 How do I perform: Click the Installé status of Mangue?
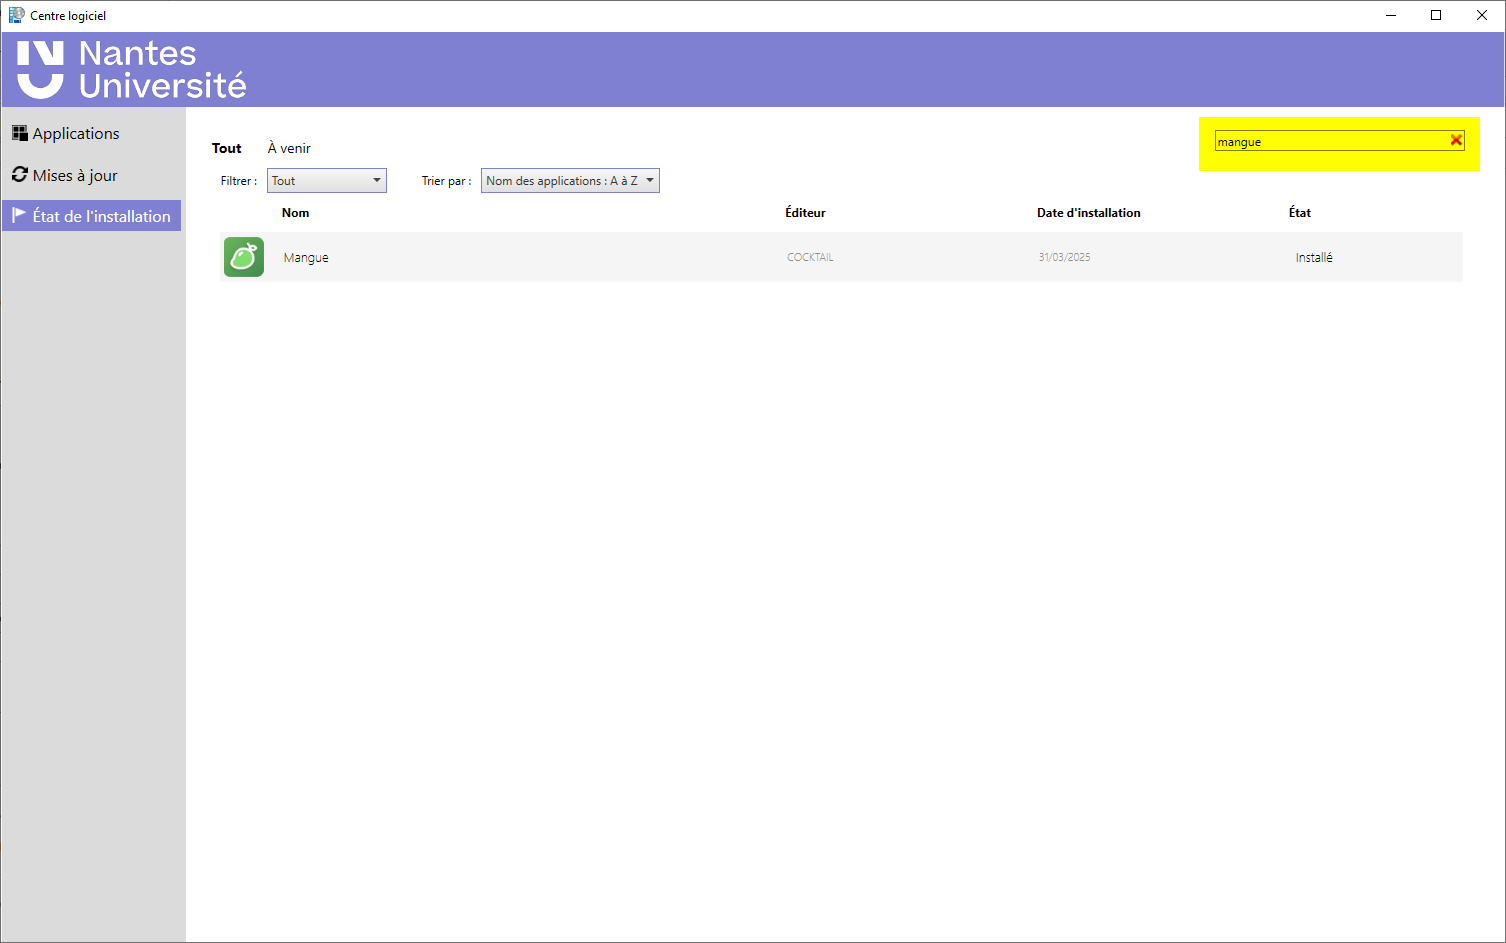tap(1313, 257)
